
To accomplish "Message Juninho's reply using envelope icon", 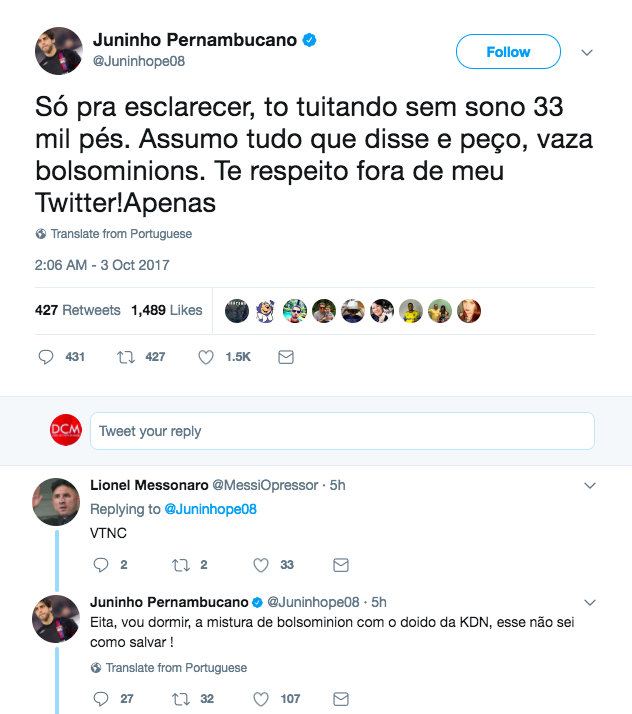I will pos(340,698).
